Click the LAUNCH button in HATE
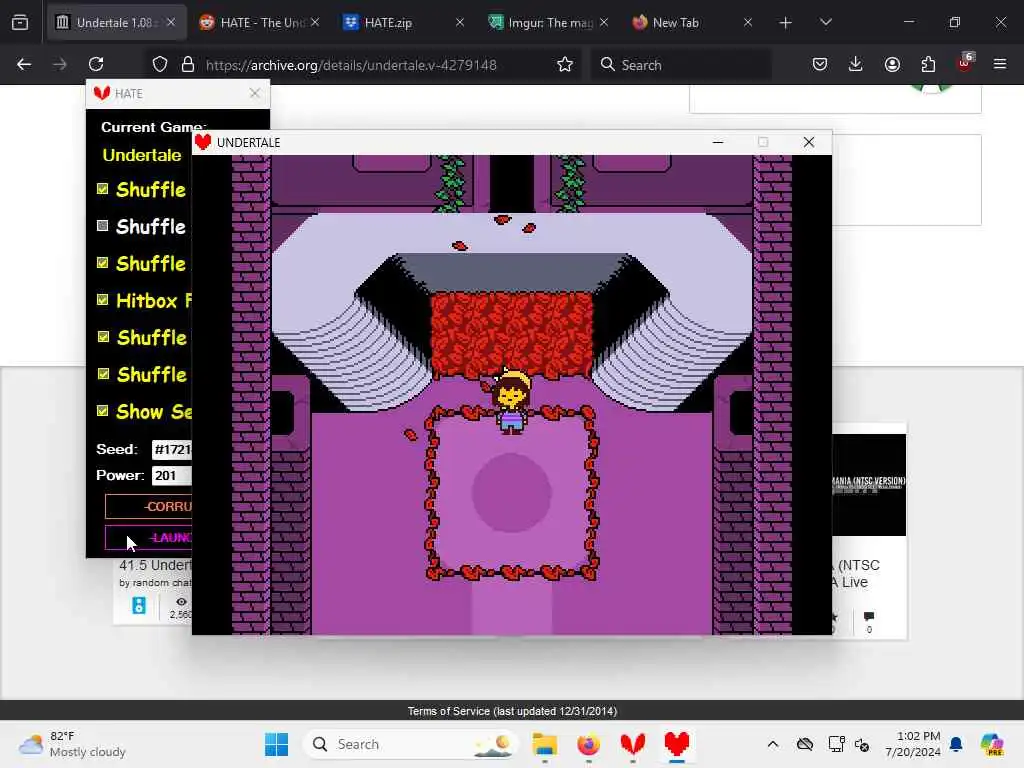The image size is (1024, 768). [149, 537]
